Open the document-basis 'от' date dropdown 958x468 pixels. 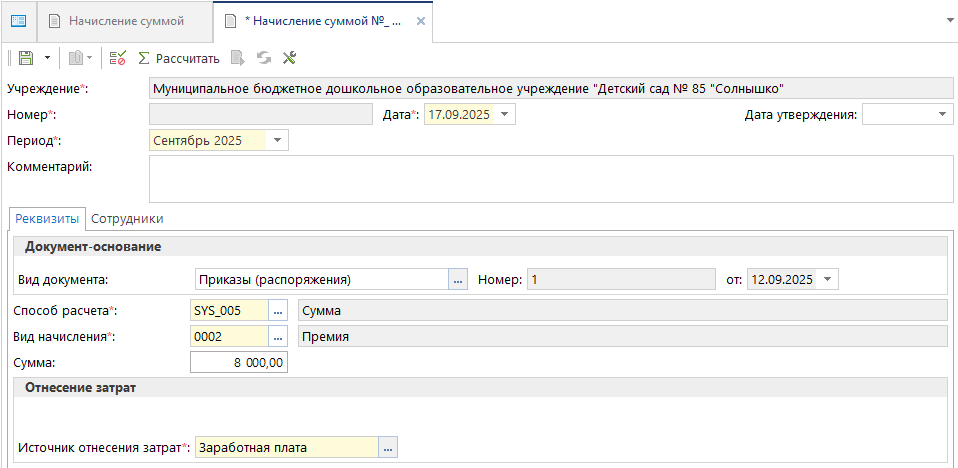point(828,279)
